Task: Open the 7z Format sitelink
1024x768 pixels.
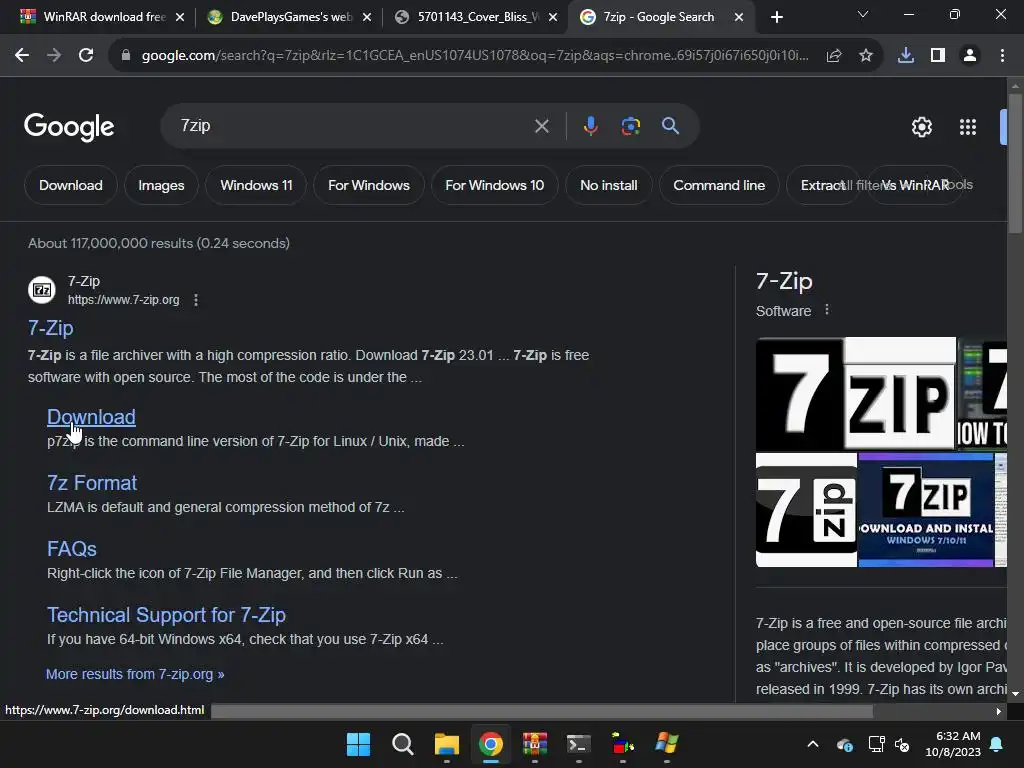Action: tap(91, 483)
